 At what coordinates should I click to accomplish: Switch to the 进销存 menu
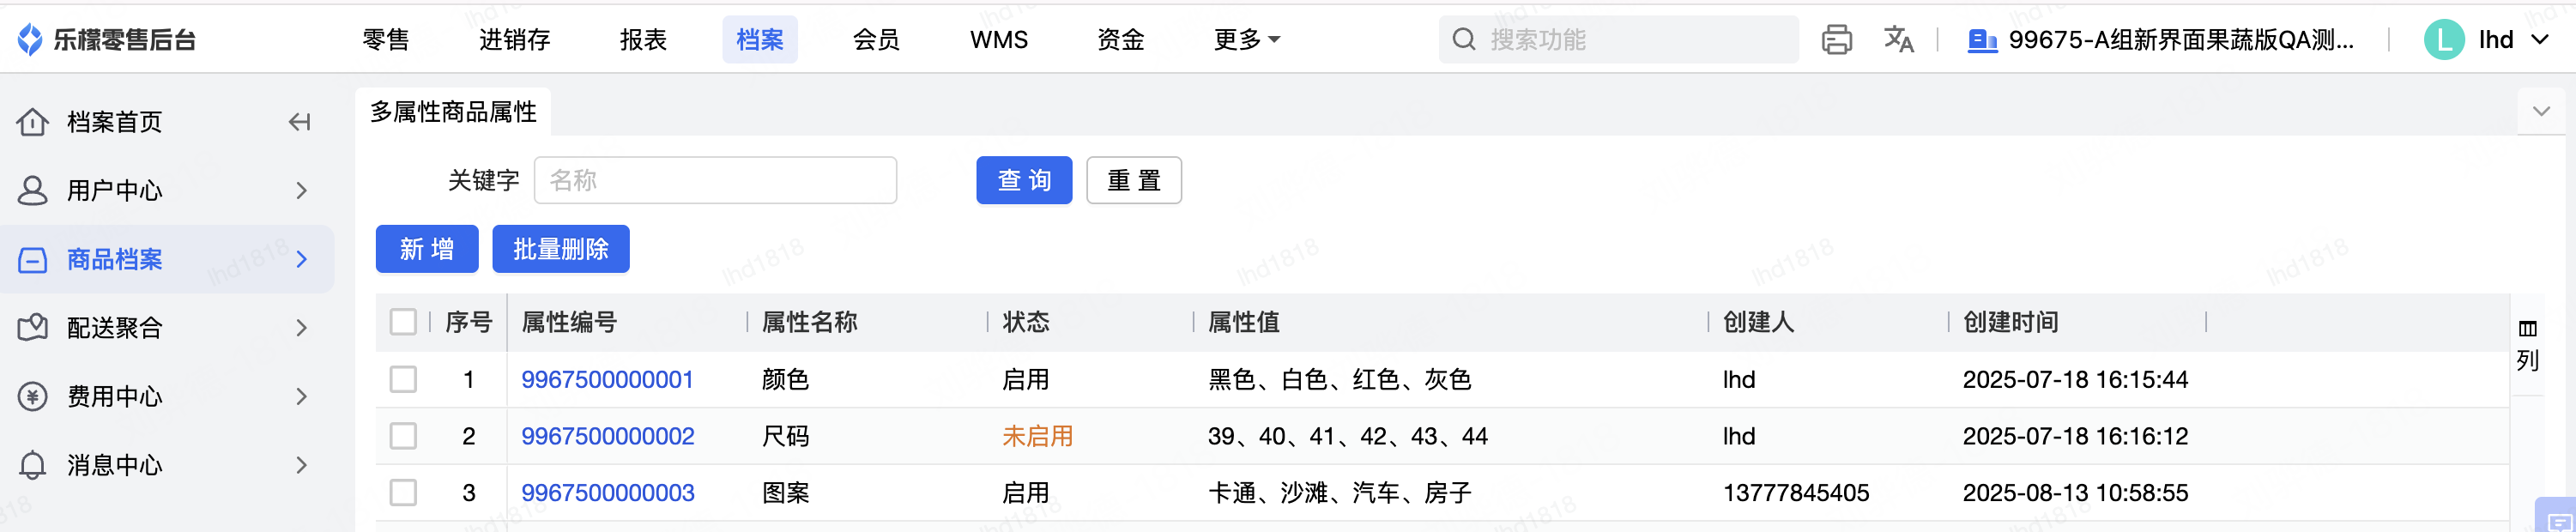click(514, 40)
